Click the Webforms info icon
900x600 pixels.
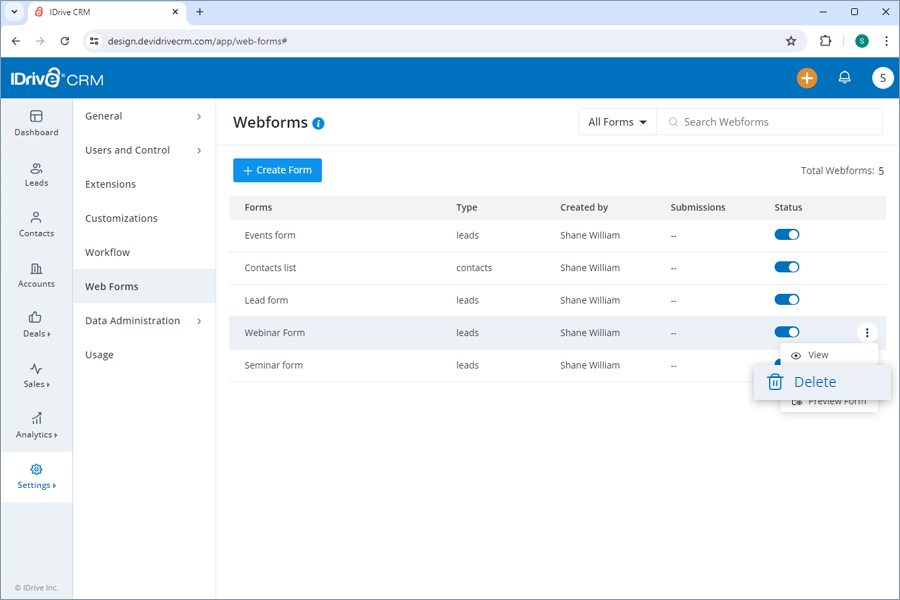[x=319, y=123]
